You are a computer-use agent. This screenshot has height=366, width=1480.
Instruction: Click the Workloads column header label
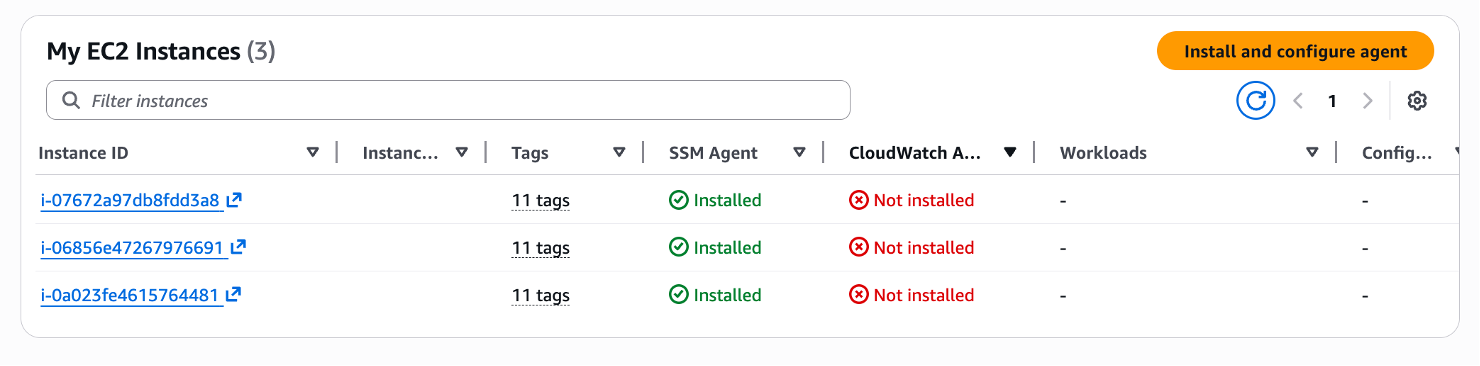[x=1103, y=153]
